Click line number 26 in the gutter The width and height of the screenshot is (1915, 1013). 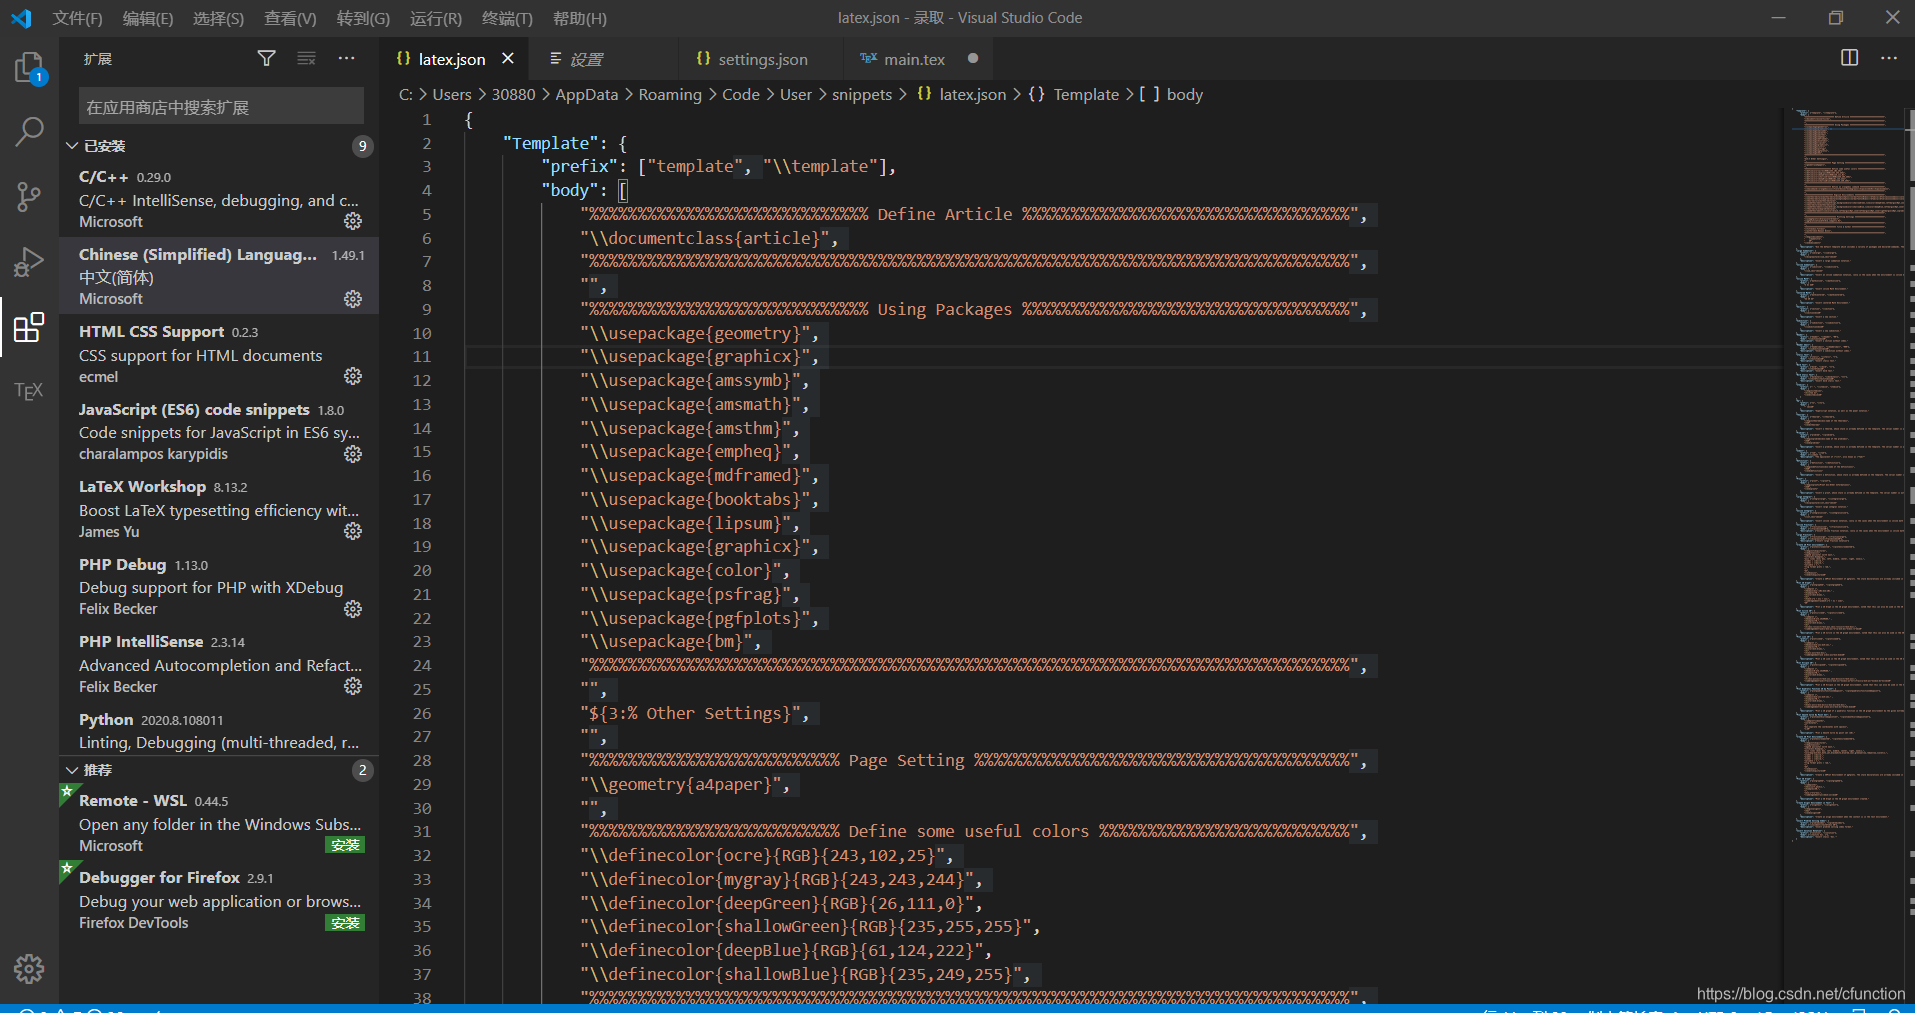(x=422, y=713)
